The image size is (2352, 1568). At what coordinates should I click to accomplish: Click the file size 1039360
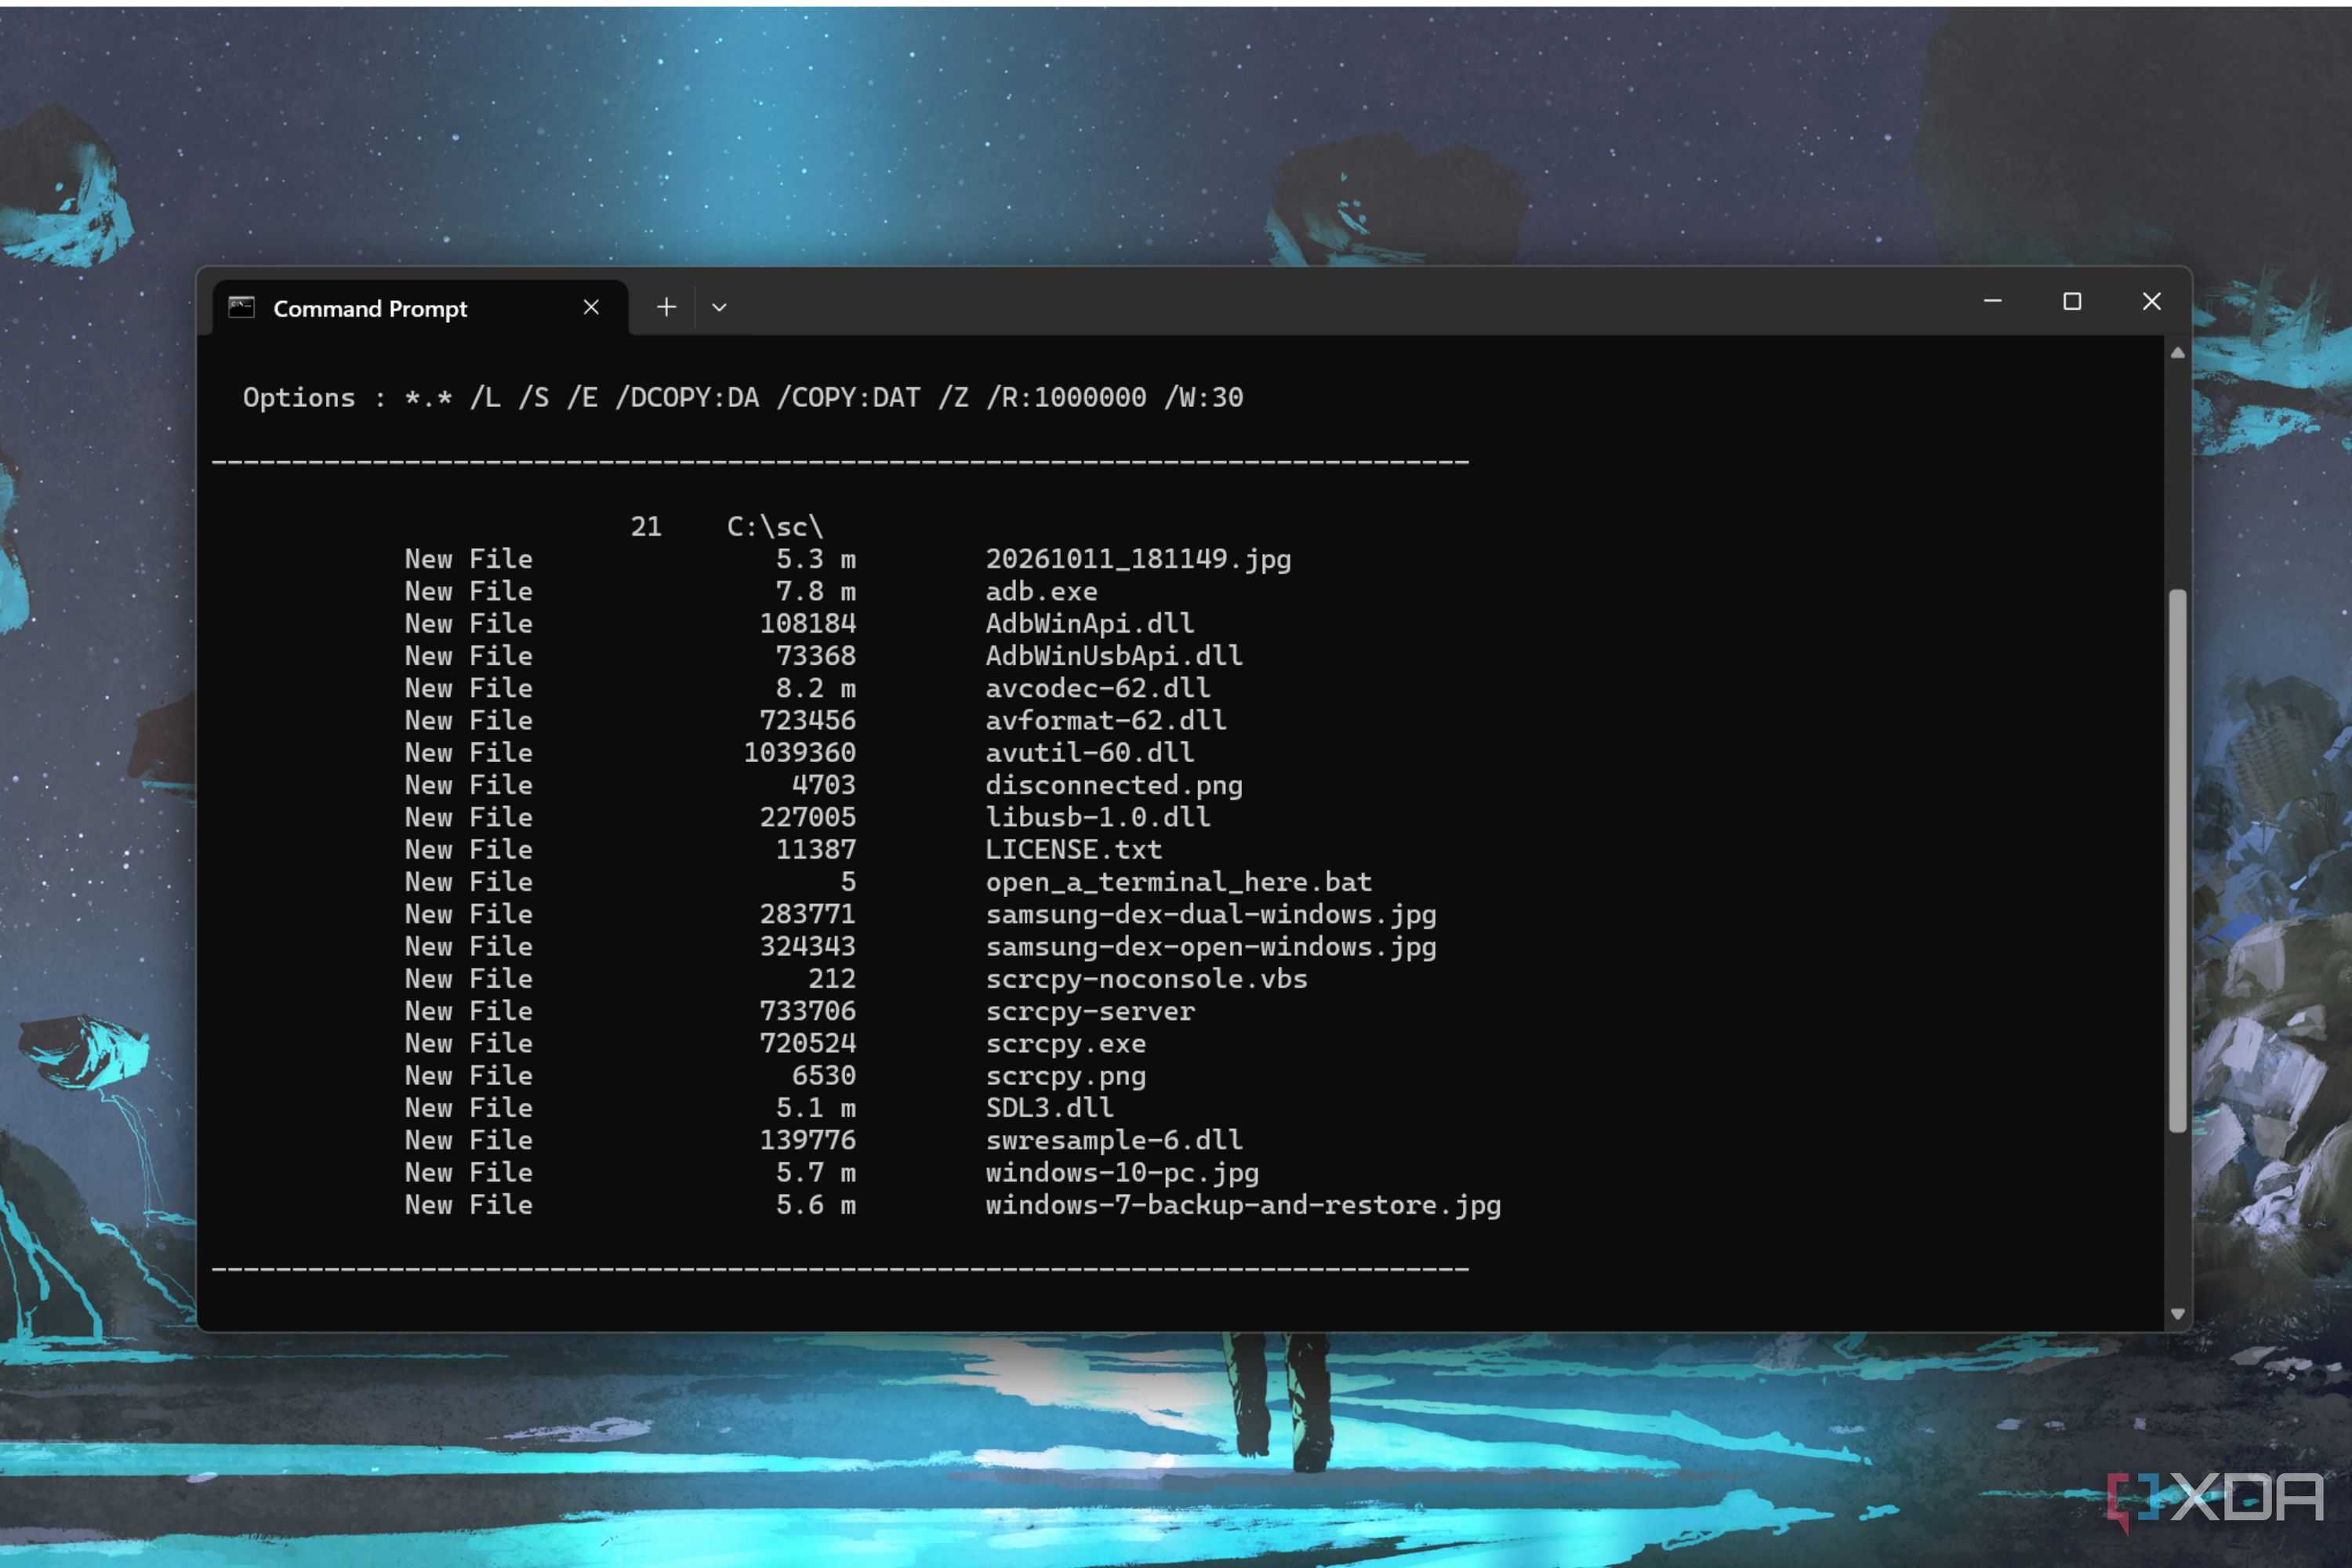tap(800, 753)
